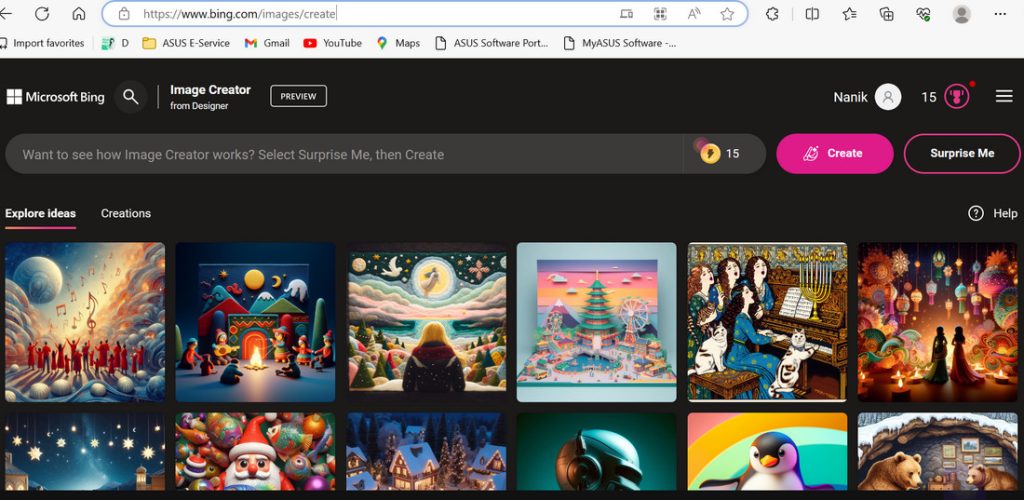This screenshot has width=1024, height=500.
Task: Open the Read aloud icon
Action: click(694, 14)
